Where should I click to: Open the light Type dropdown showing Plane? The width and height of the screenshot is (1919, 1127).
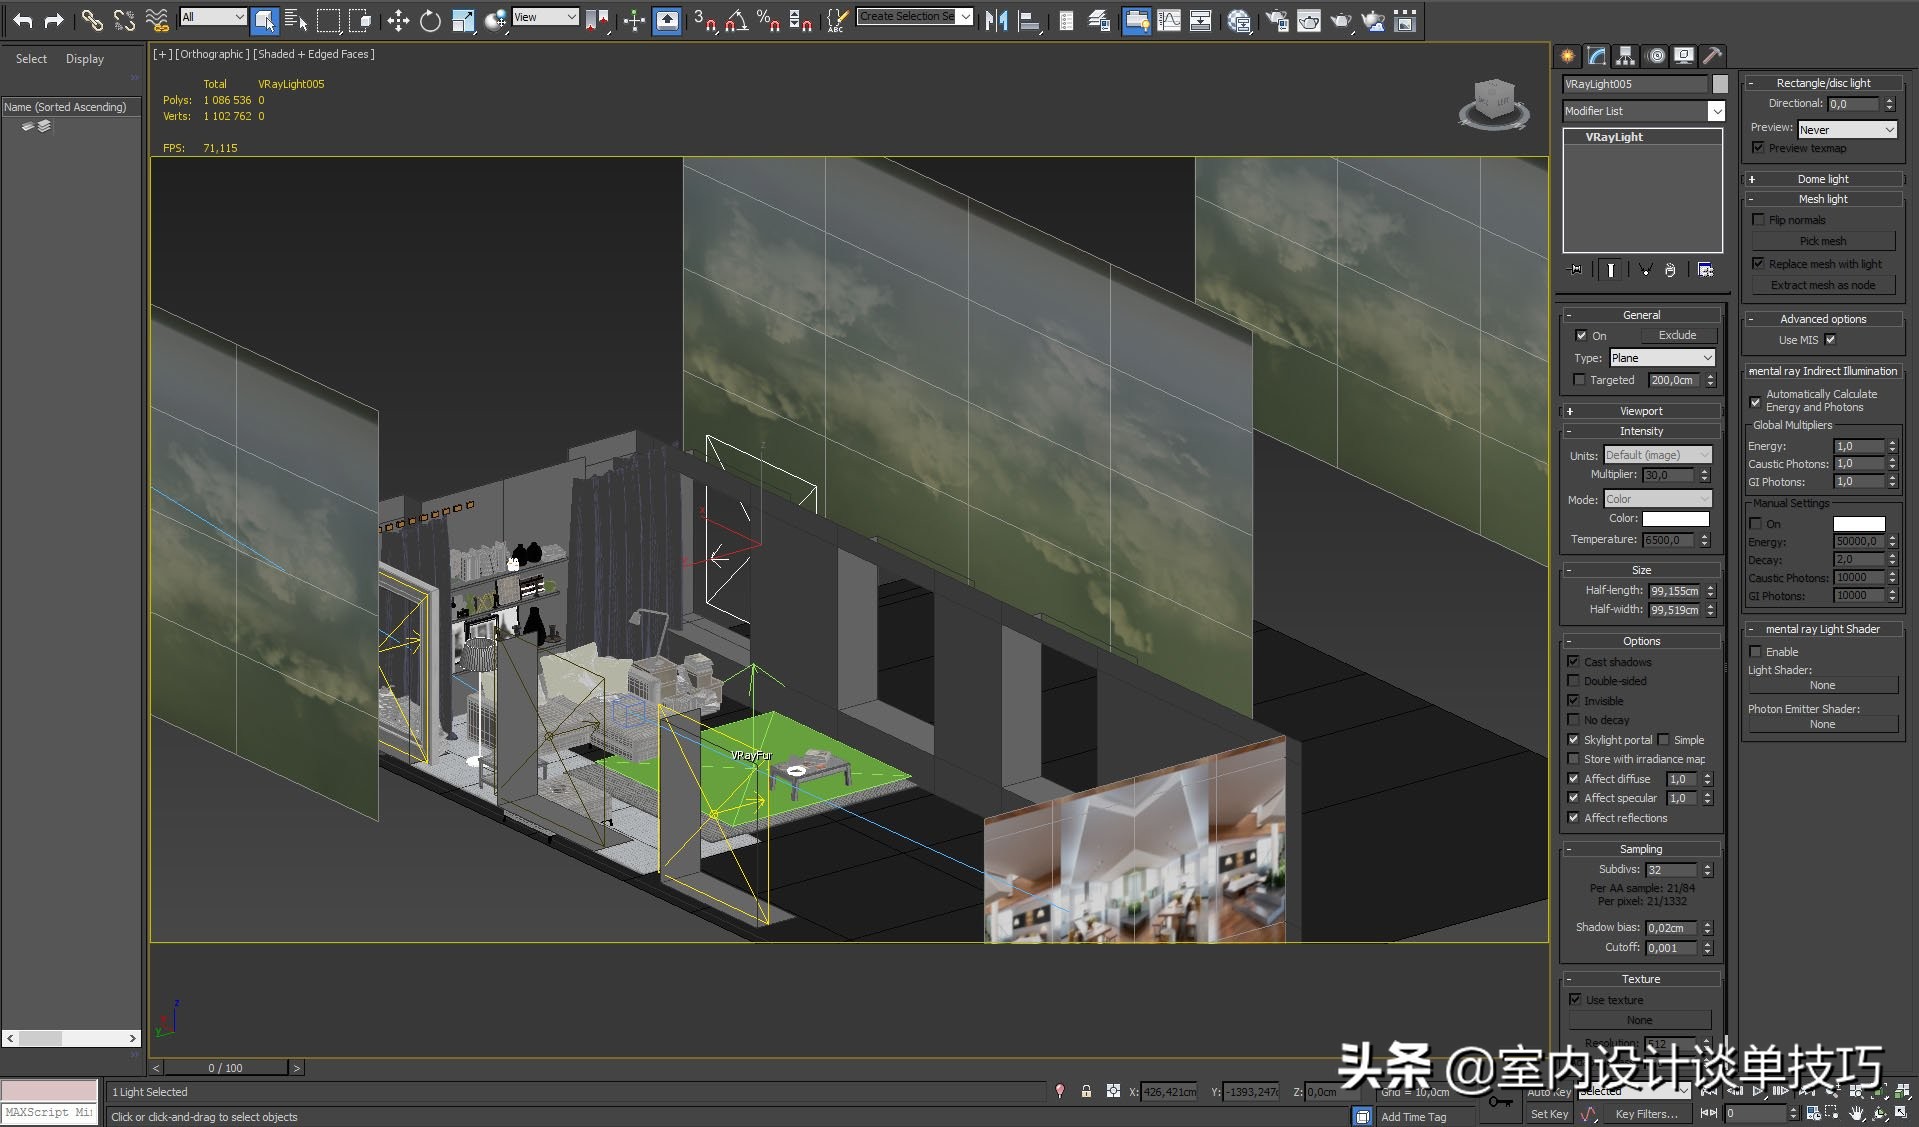point(1661,358)
